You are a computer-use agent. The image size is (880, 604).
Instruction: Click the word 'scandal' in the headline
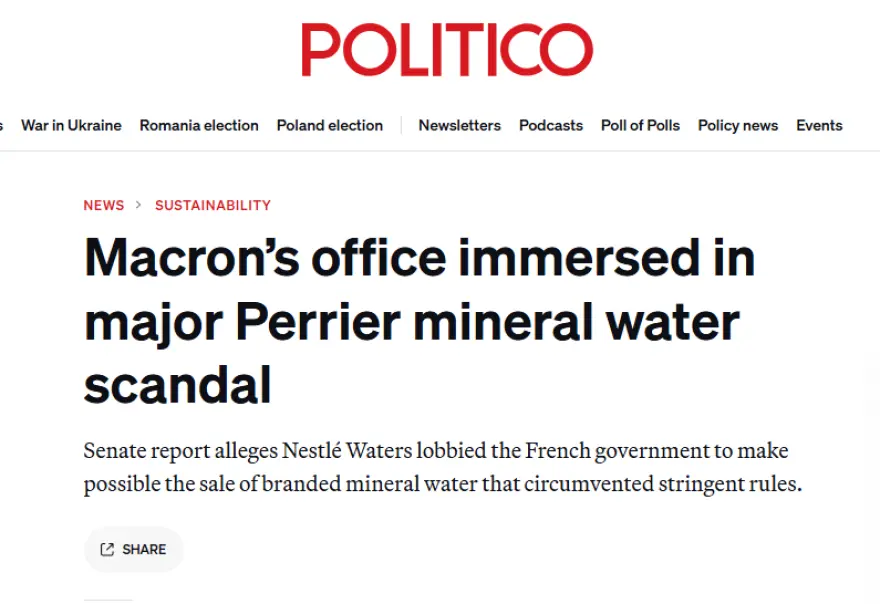tap(178, 385)
